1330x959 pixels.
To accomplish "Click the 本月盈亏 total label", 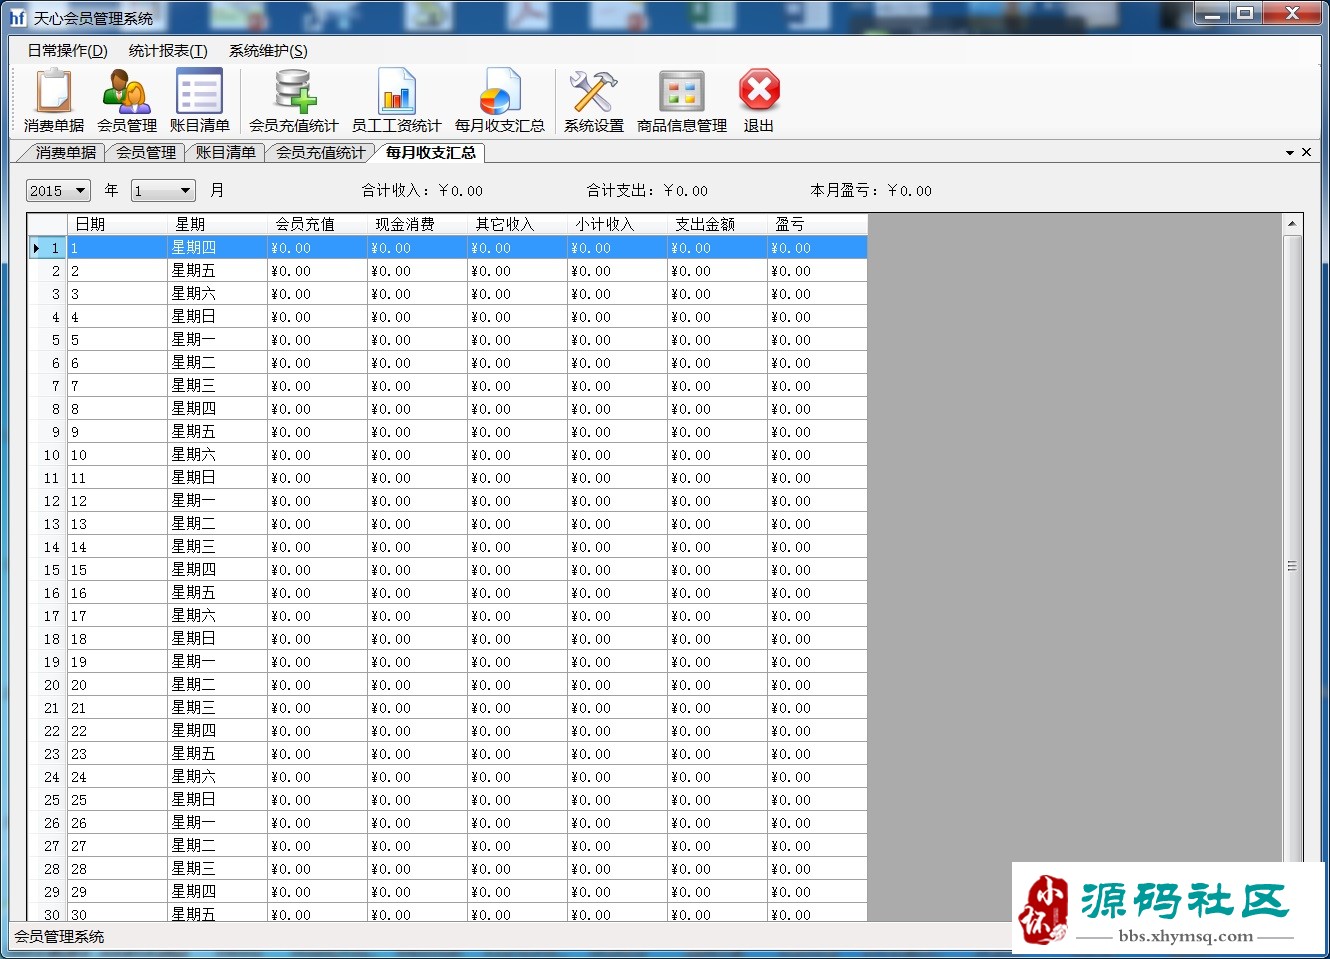I will [871, 190].
